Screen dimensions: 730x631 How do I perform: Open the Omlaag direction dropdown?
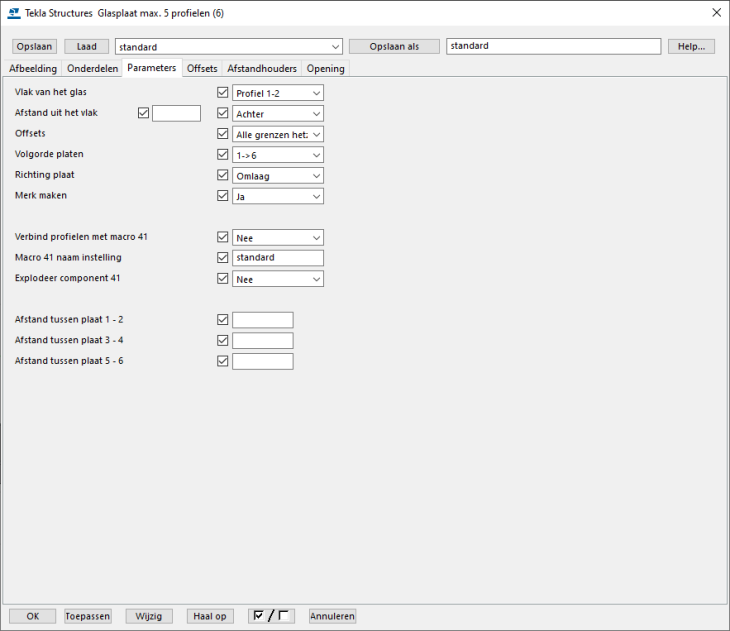(278, 176)
